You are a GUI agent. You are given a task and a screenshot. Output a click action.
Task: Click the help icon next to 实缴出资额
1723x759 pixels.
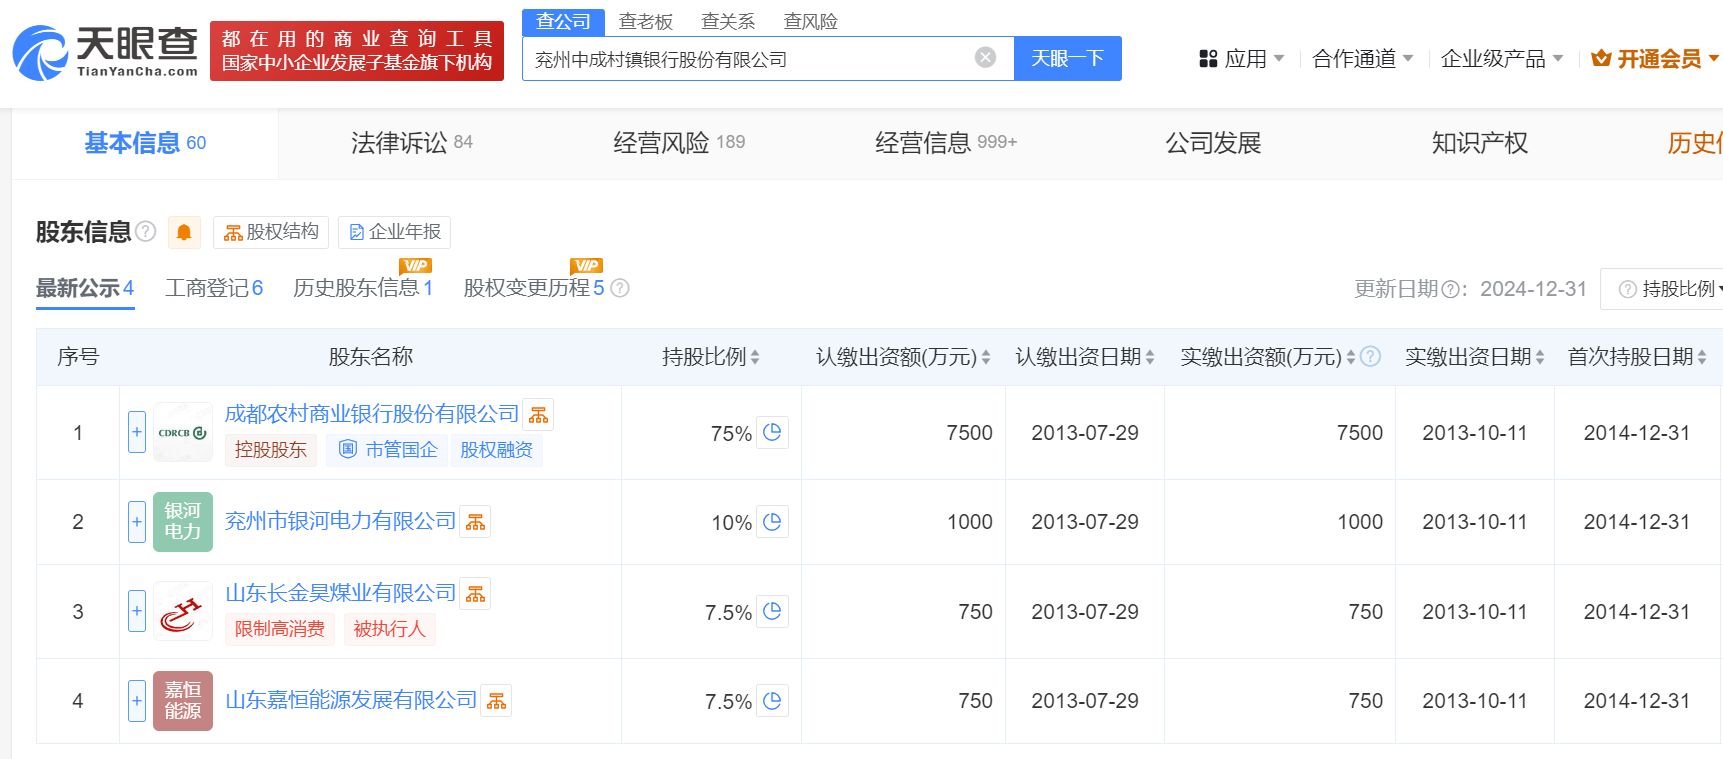1371,356
